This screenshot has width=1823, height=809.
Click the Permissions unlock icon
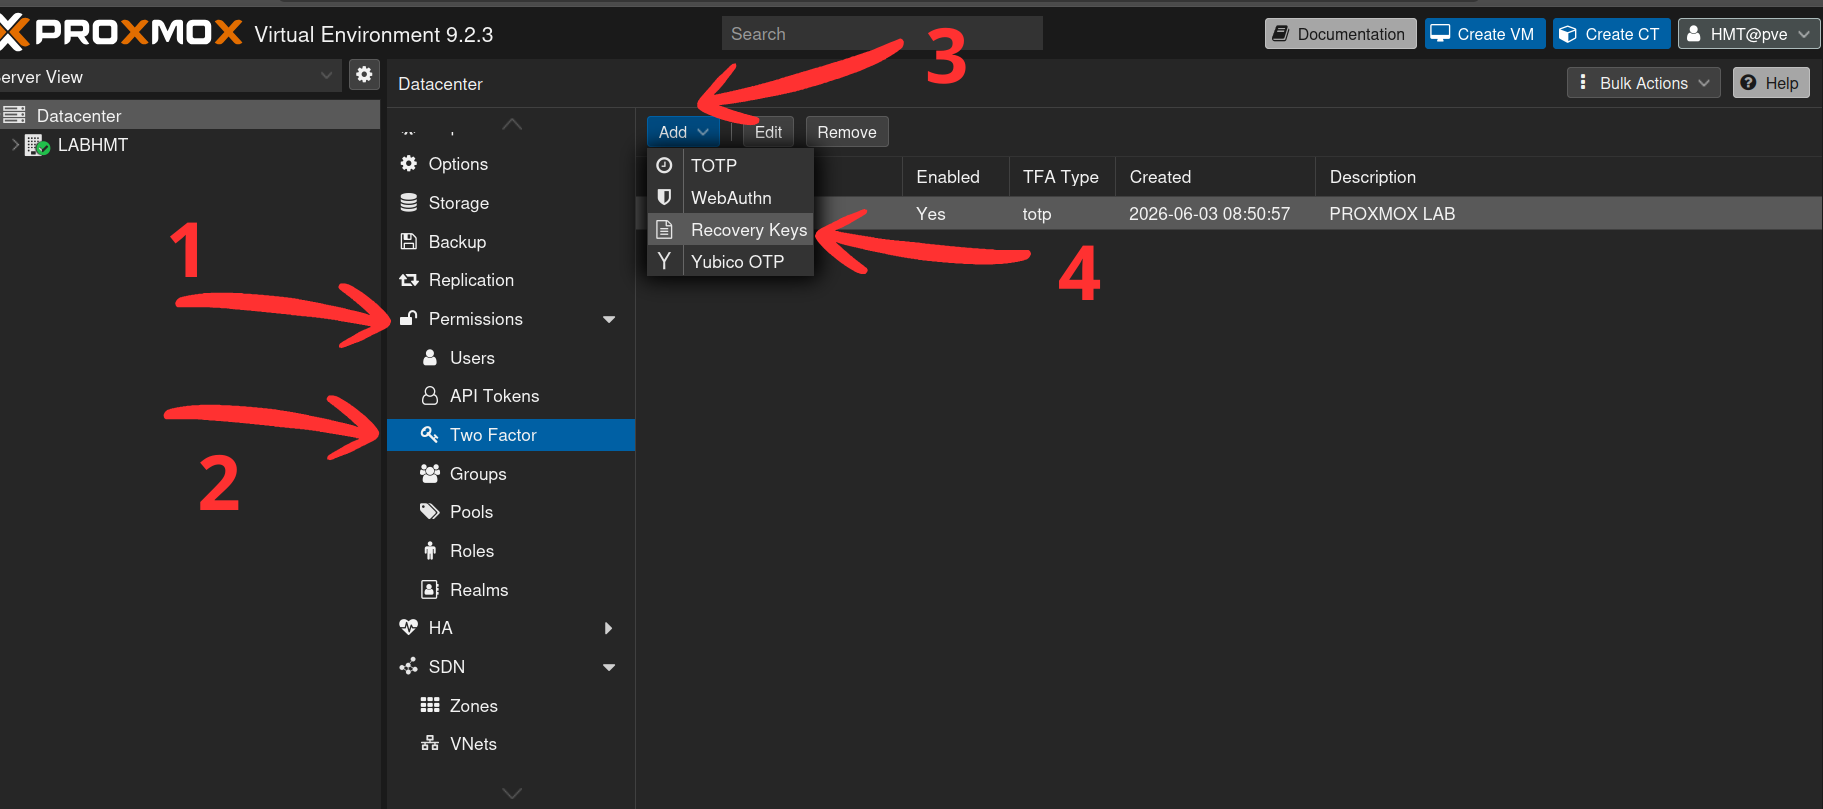pos(408,318)
